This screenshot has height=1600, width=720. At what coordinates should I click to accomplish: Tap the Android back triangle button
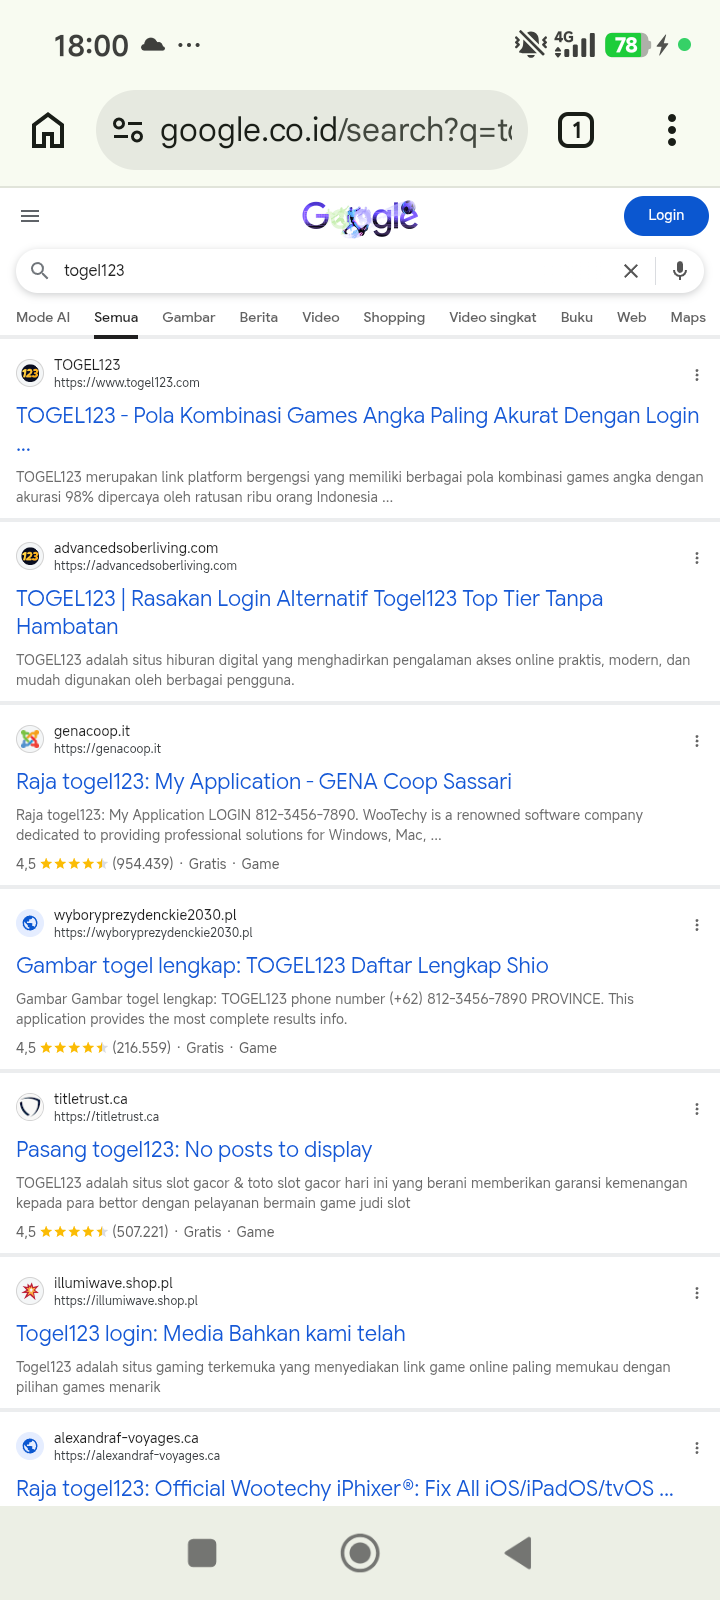click(518, 1553)
